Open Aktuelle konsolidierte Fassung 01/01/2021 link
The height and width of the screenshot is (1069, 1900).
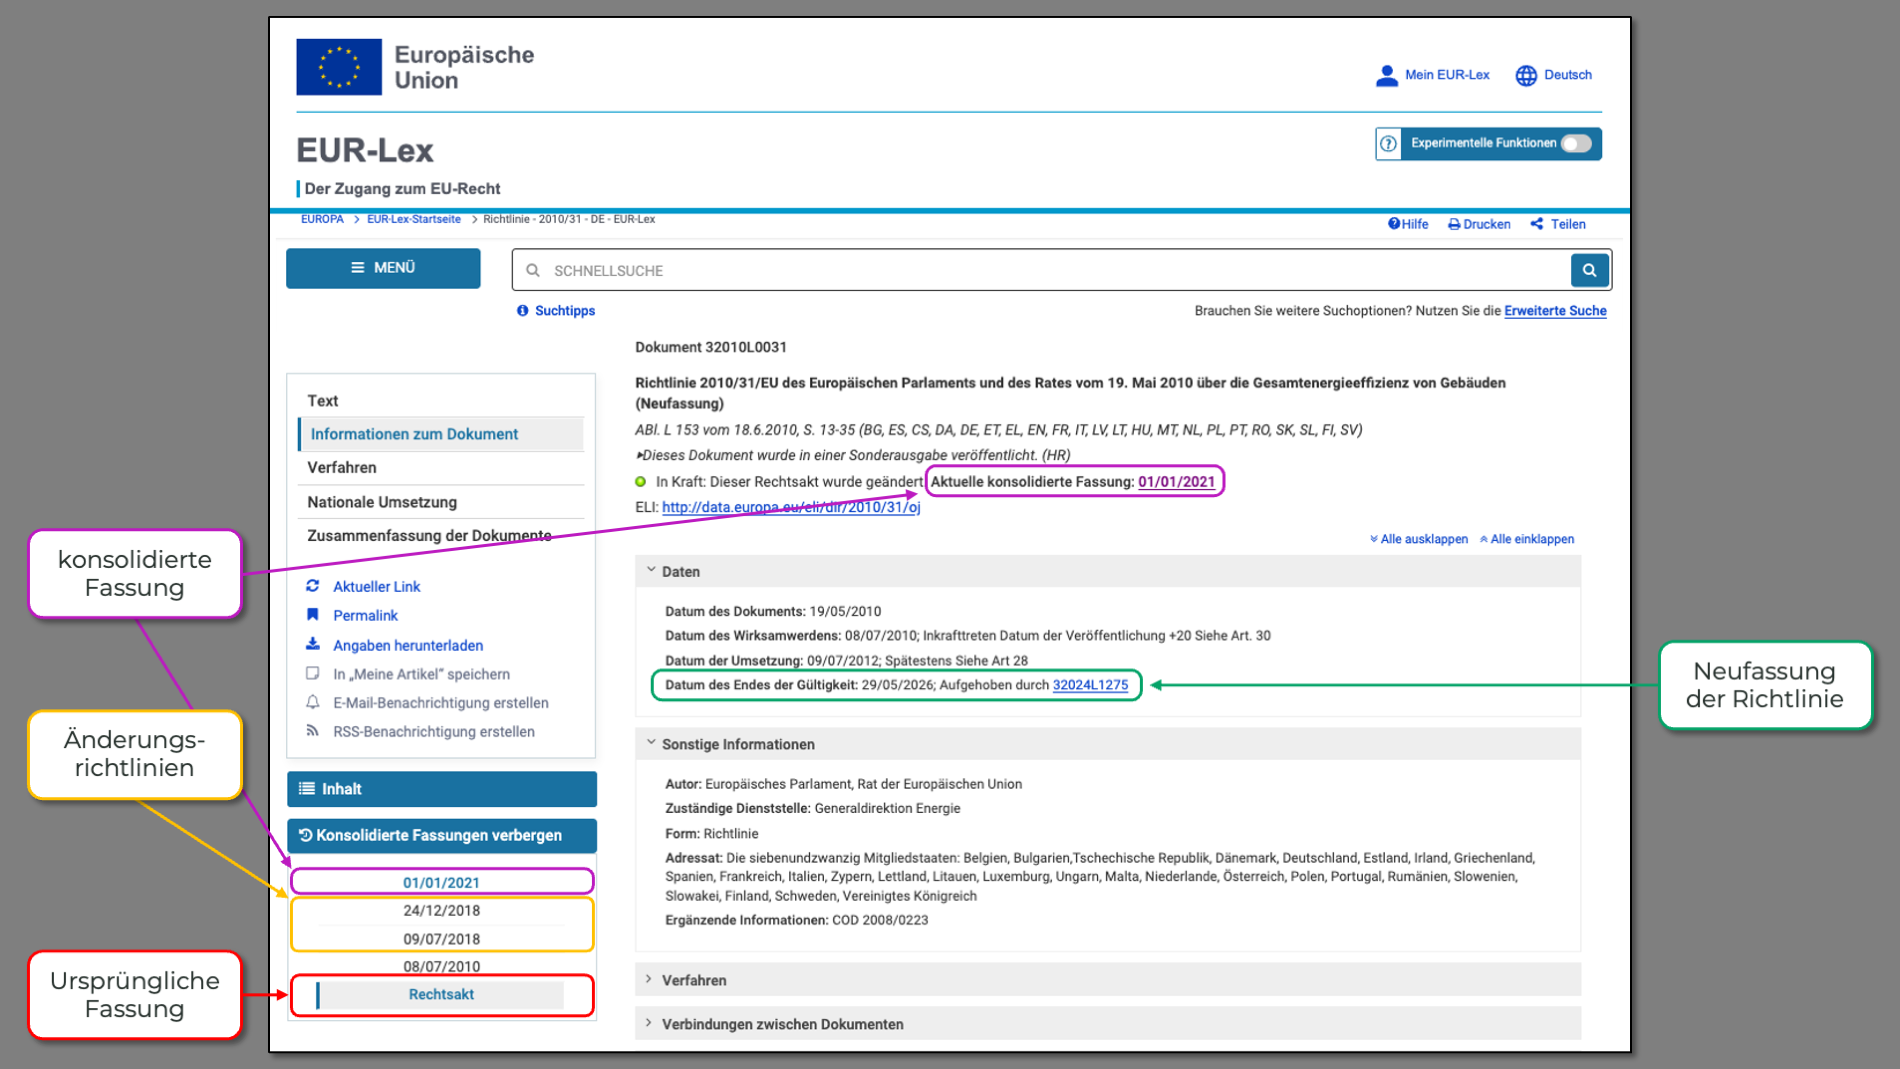pos(1176,482)
